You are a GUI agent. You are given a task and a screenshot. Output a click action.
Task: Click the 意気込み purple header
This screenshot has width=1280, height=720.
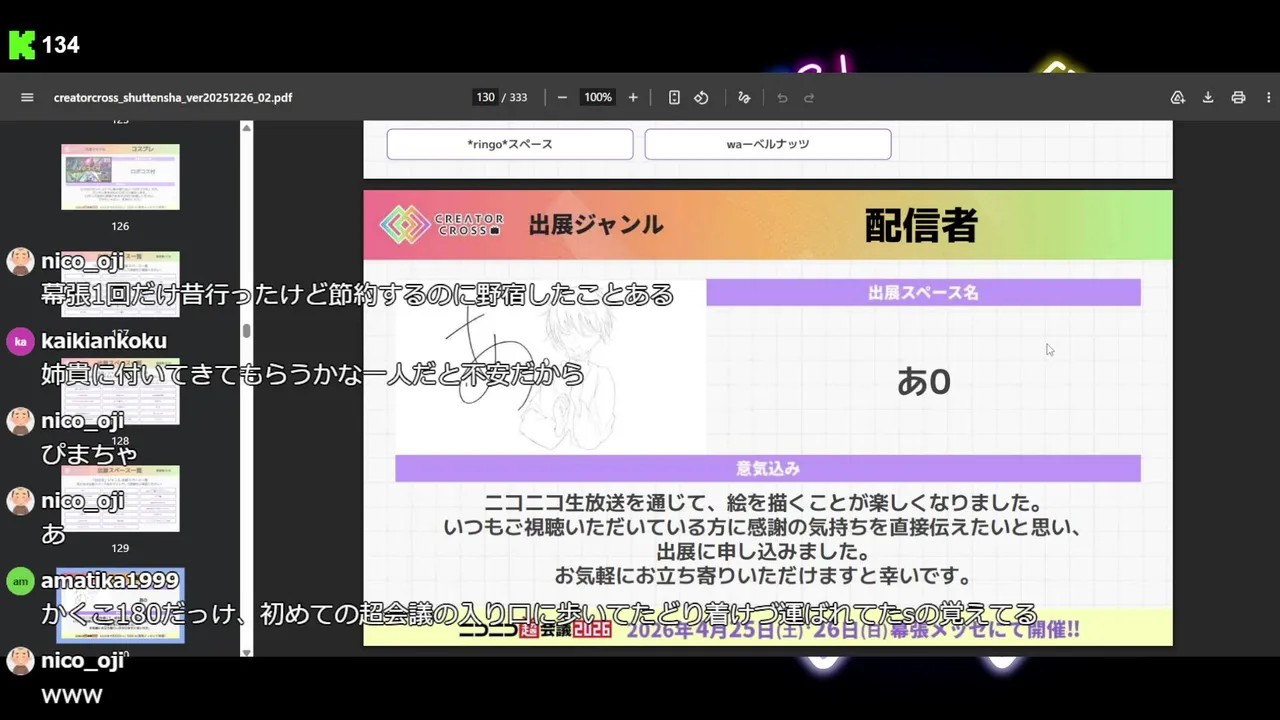point(768,468)
